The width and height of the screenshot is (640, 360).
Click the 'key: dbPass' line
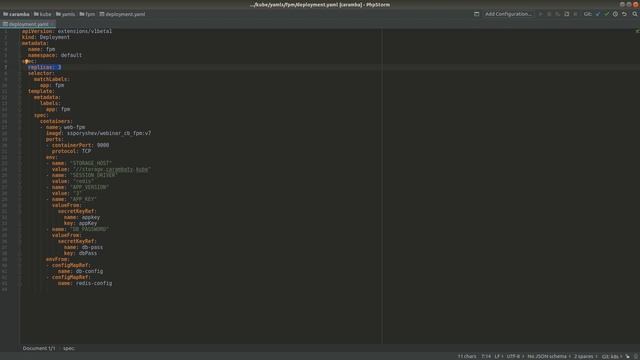80,253
